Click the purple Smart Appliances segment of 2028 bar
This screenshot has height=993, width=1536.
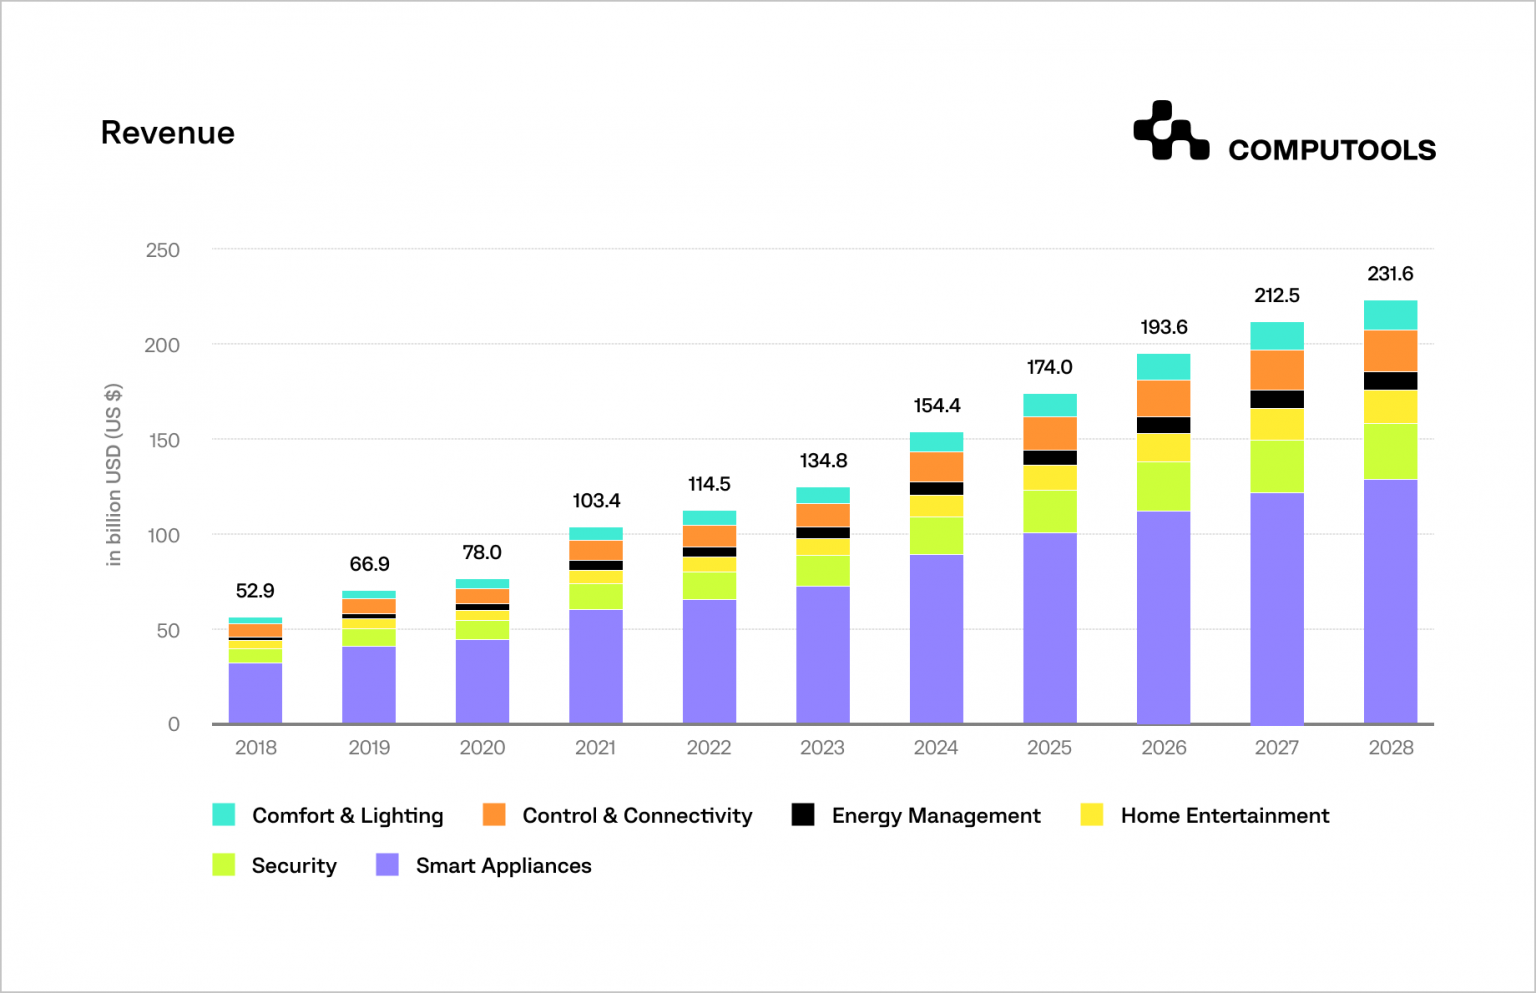1391,602
